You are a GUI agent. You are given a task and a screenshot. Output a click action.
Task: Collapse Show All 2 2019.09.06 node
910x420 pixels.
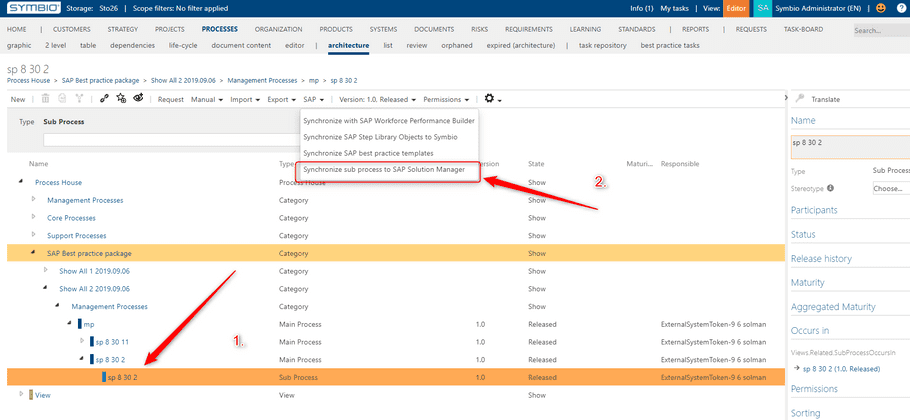pyautogui.click(x=46, y=288)
